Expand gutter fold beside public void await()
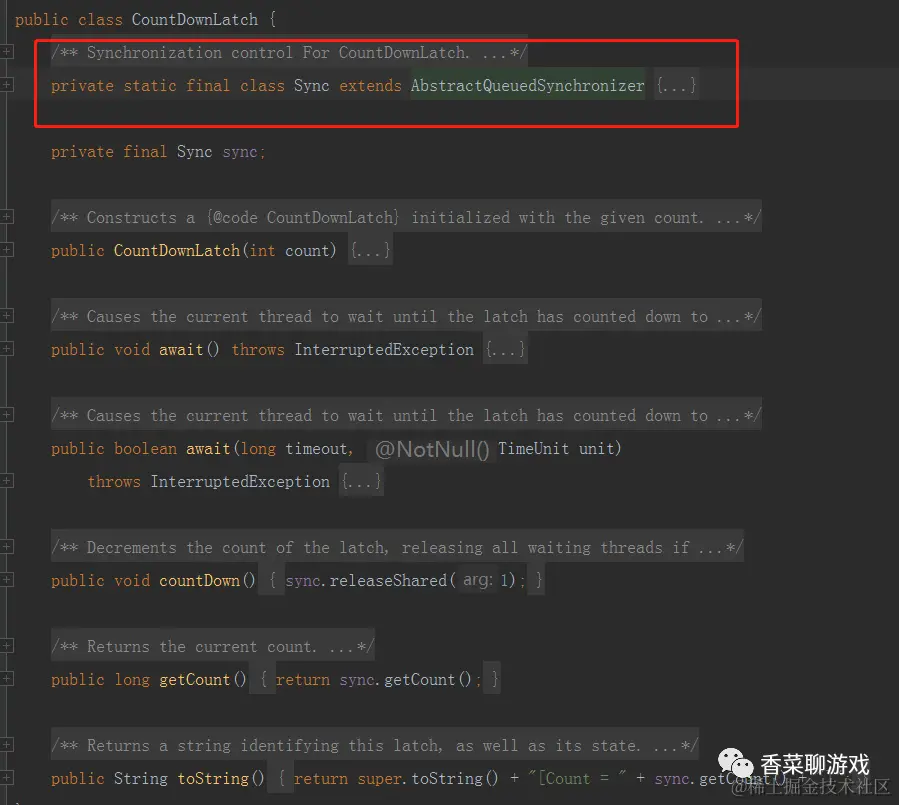Screen dimensions: 899x805 pos(6,349)
